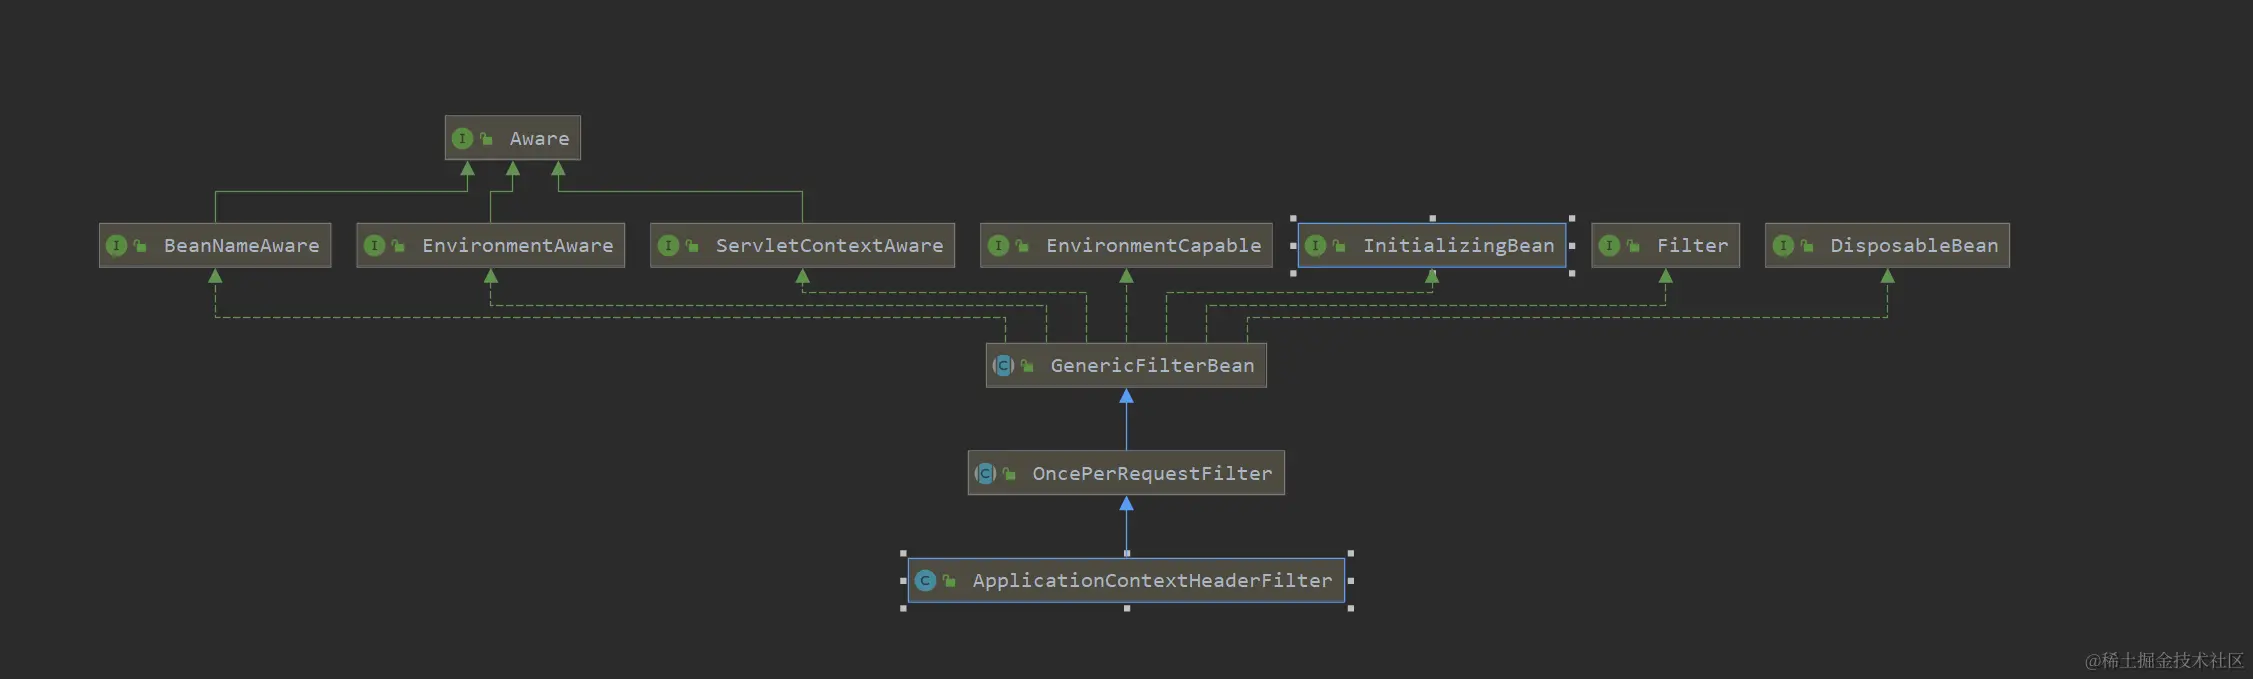Click the left-middle selection handle of ApplicationContextHeaderFilter
This screenshot has width=2253, height=679.
(903, 580)
